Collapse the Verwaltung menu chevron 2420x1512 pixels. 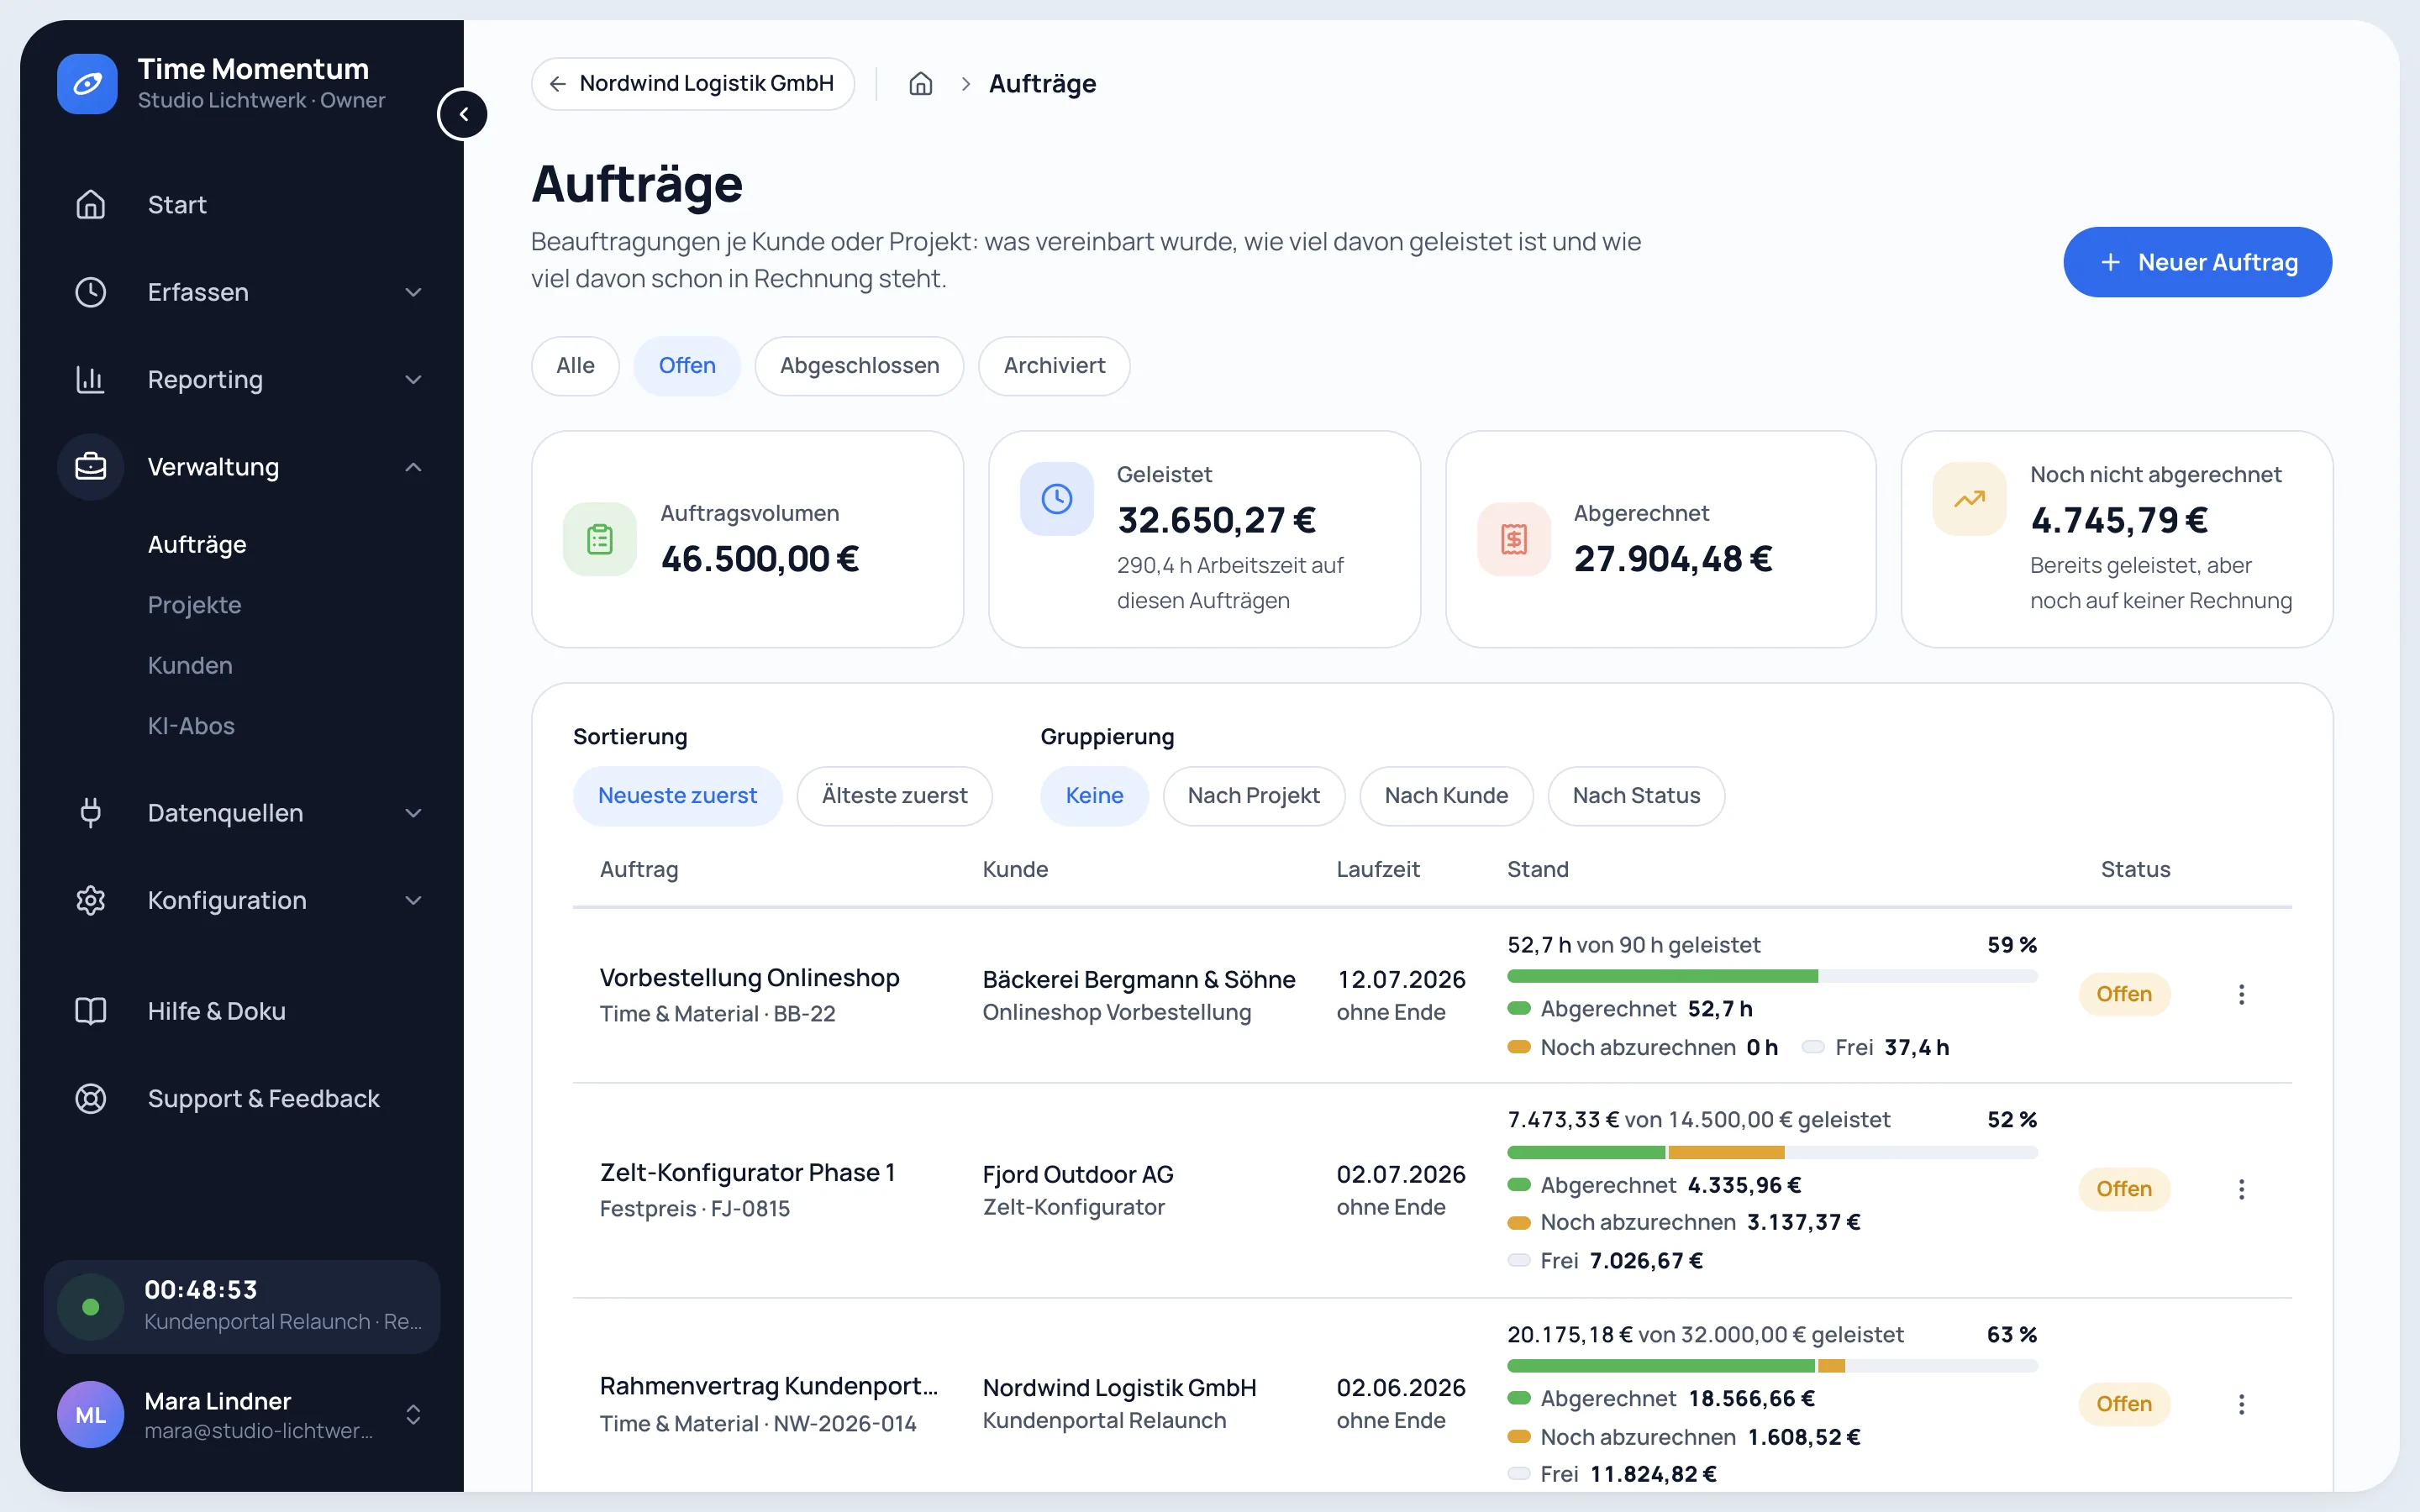pos(413,467)
